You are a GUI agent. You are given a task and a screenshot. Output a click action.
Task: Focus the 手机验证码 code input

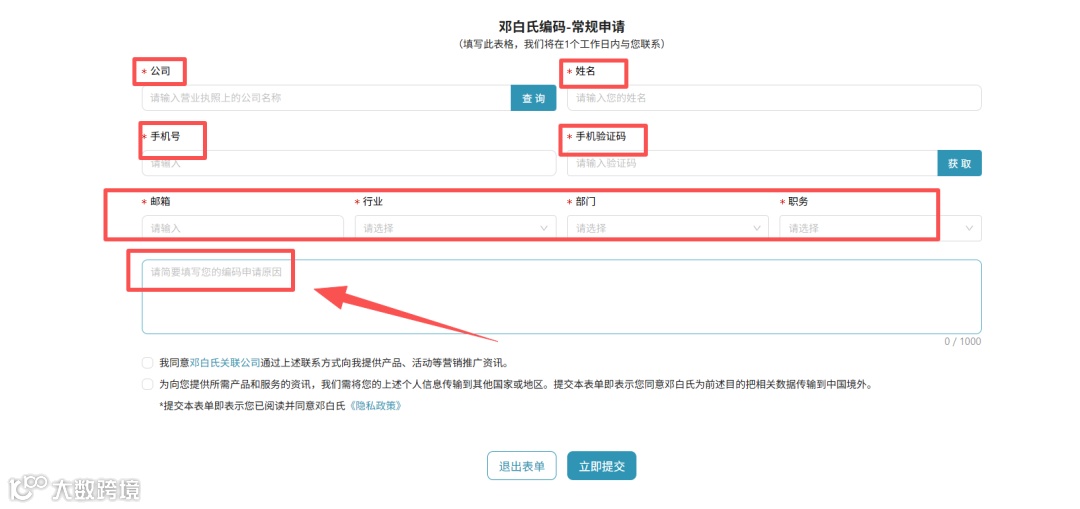(x=752, y=163)
